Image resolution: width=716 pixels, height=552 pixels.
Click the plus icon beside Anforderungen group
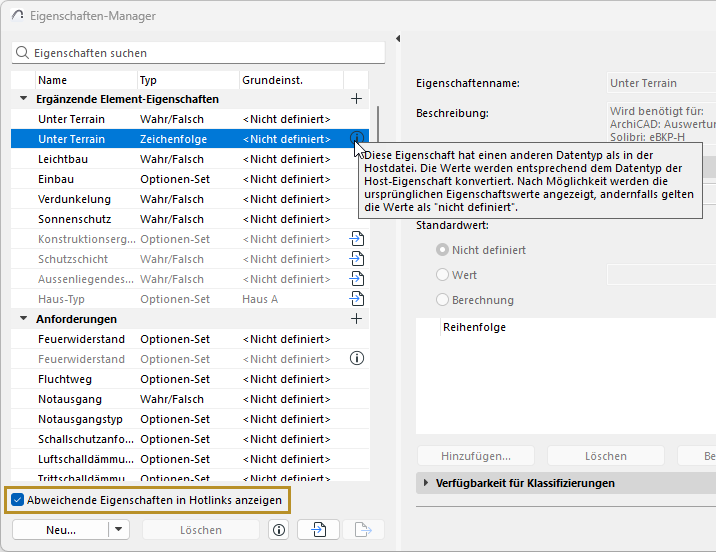(356, 319)
